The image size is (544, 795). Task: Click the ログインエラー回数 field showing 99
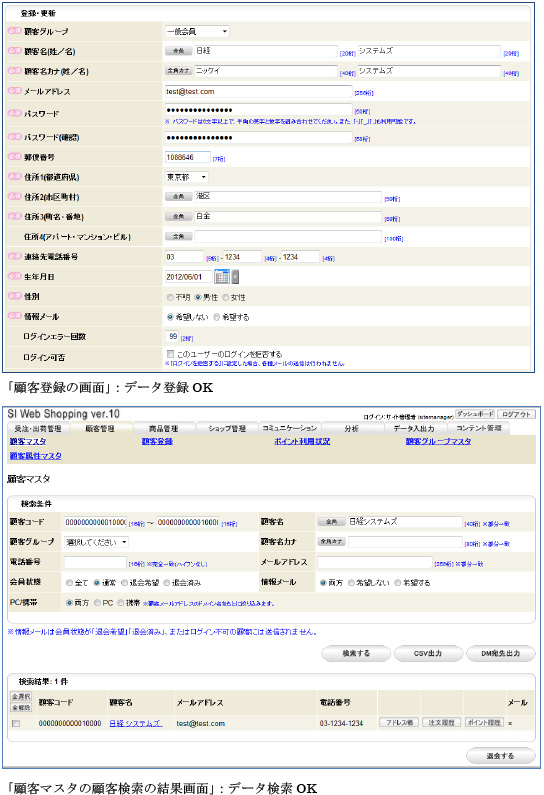click(x=172, y=336)
